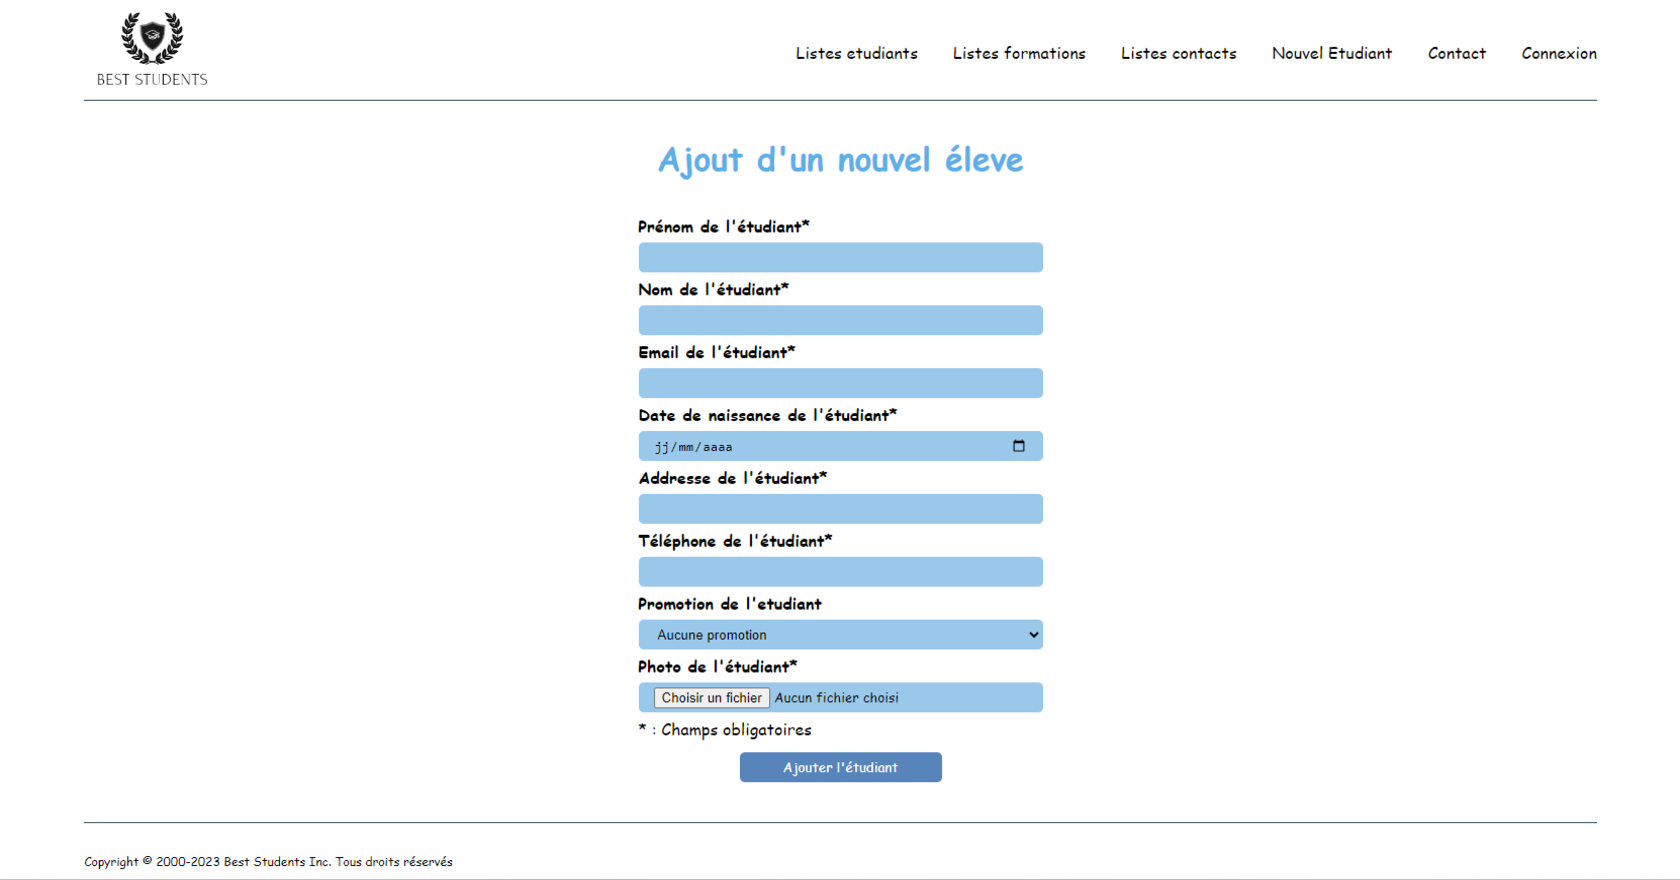
Task: Go to Listes formations
Action: [1018, 54]
